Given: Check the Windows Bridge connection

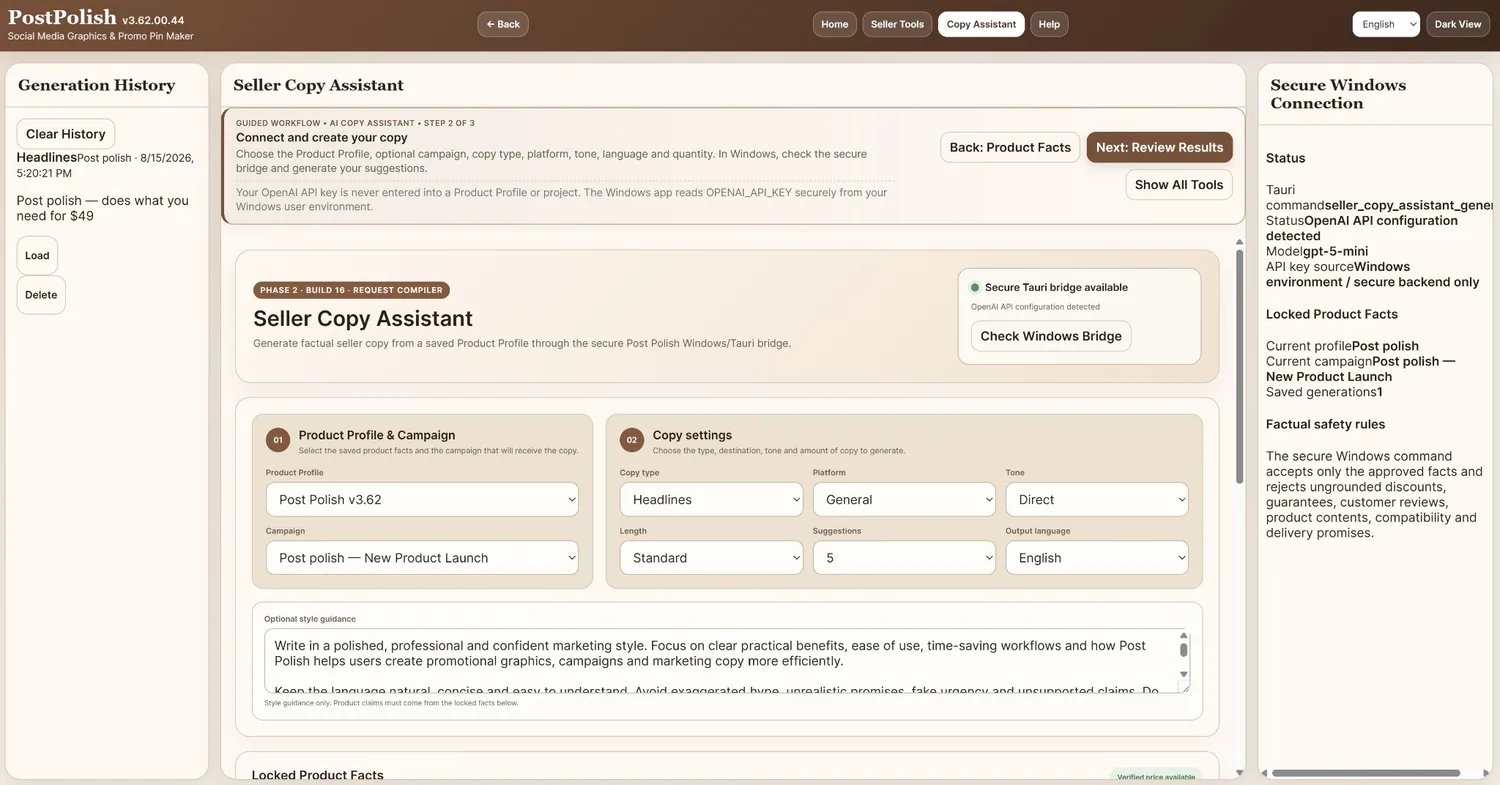Looking at the screenshot, I should pos(1051,336).
